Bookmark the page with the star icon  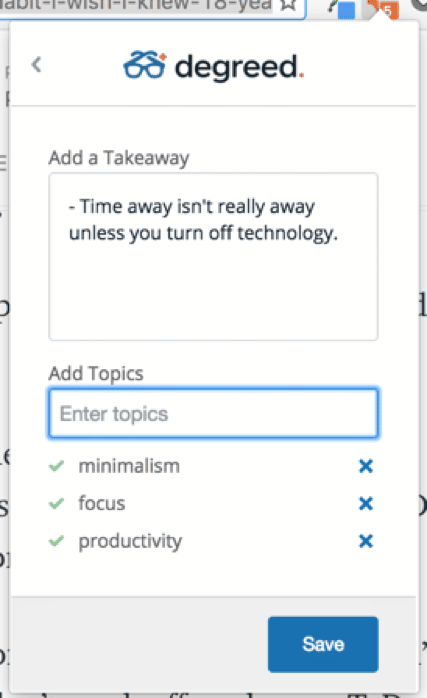(289, 4)
